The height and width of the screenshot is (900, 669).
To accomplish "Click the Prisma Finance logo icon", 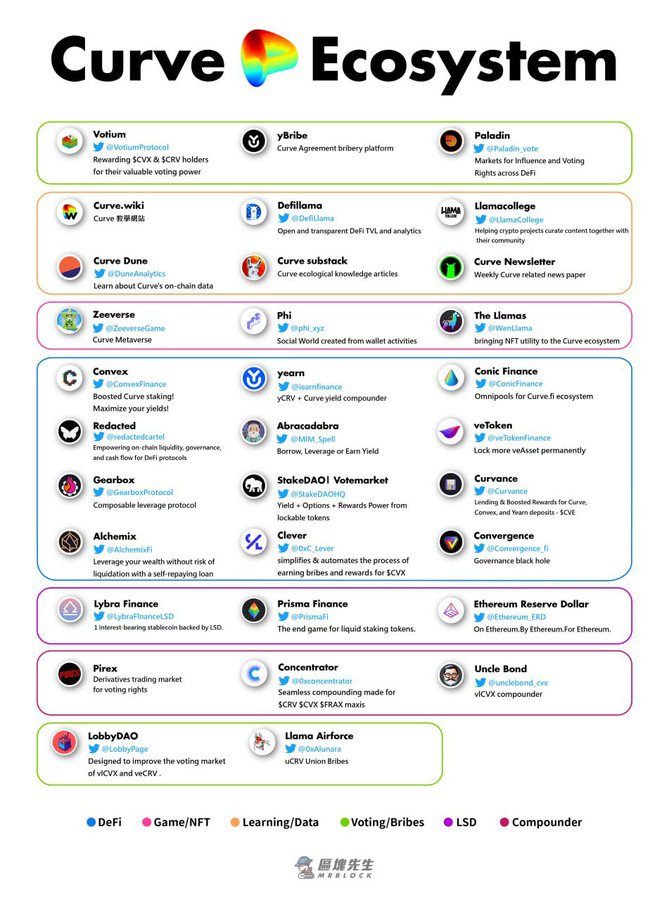I will click(x=254, y=610).
